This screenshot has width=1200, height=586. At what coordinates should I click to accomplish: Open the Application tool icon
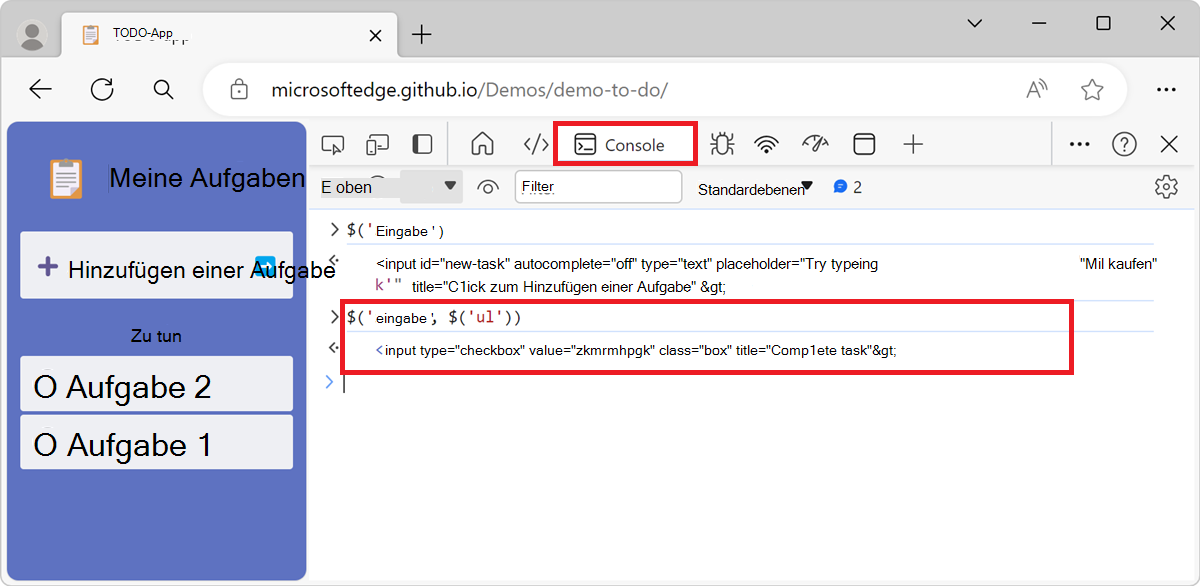(864, 145)
